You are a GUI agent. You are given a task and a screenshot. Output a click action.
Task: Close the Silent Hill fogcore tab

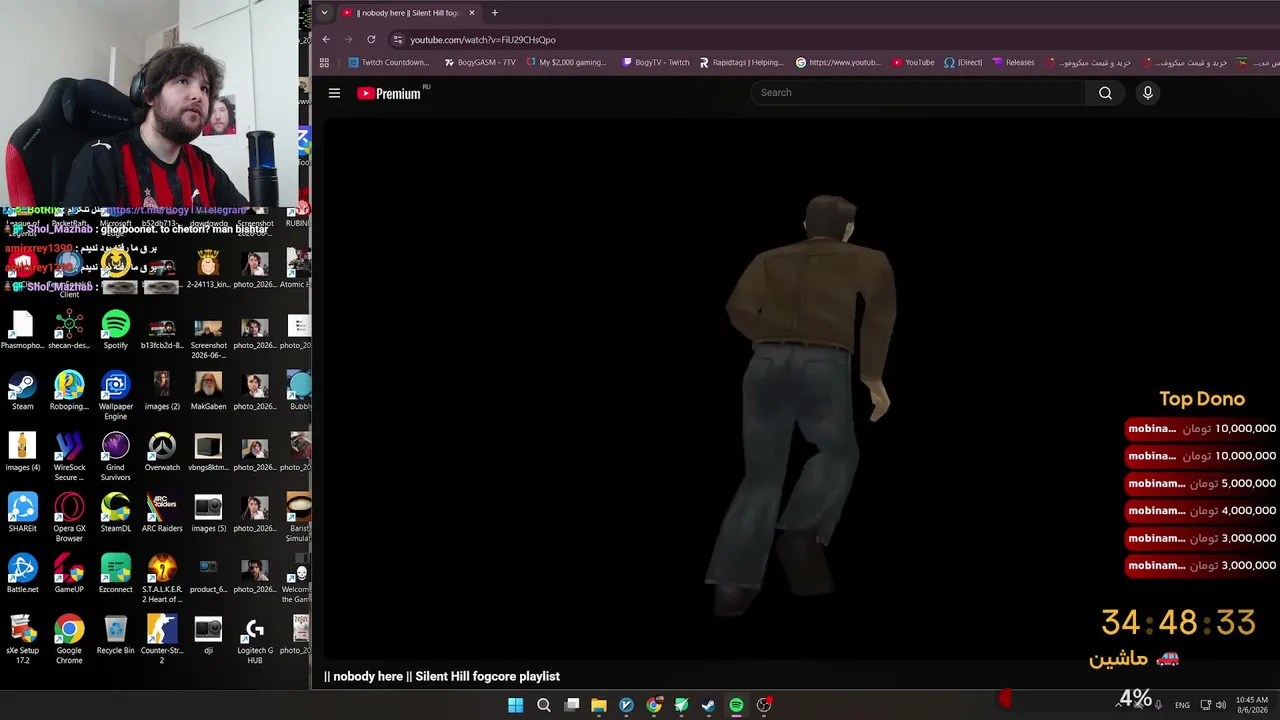point(472,13)
